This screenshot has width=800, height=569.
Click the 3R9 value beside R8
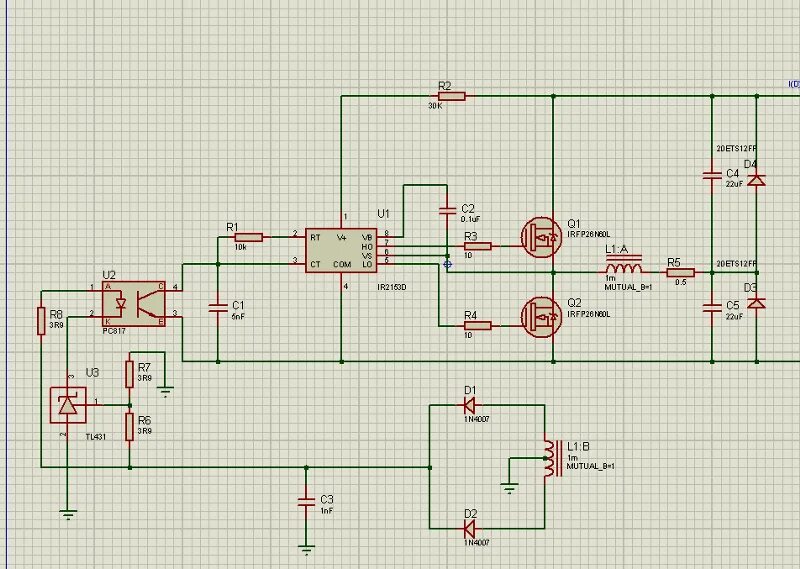pos(56,325)
